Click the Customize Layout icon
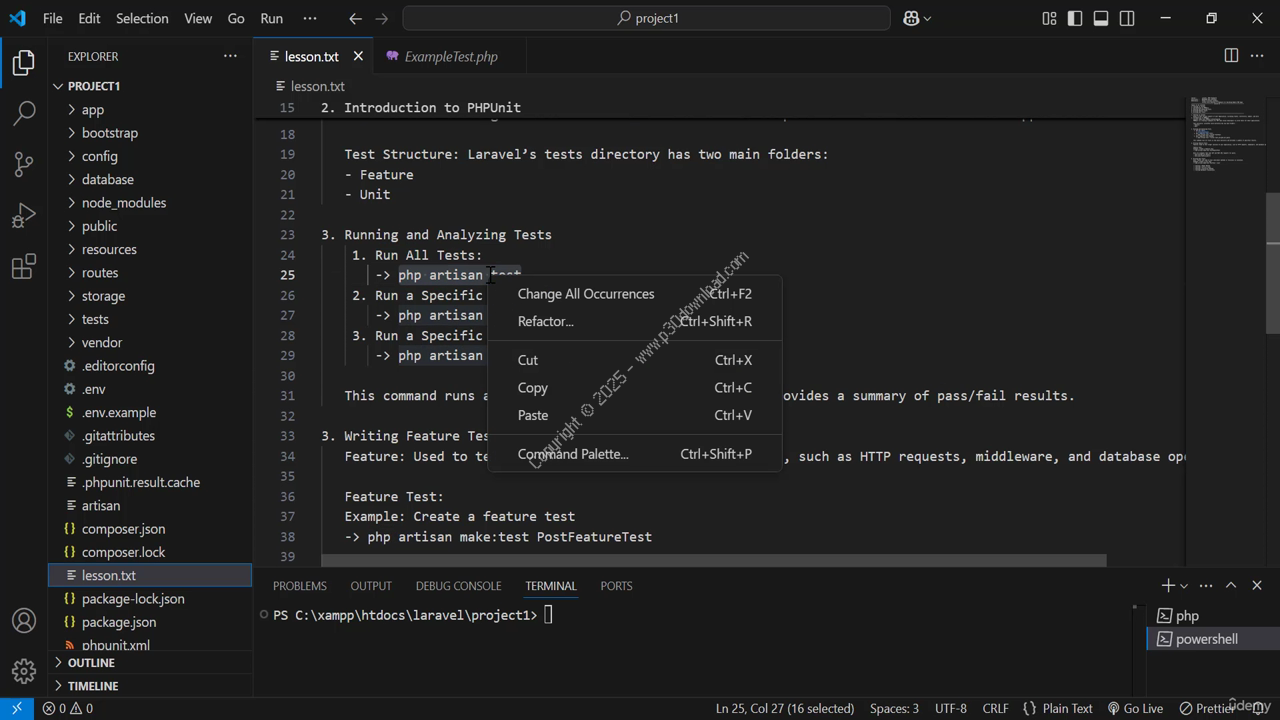Viewport: 1280px width, 720px height. point(1049,18)
